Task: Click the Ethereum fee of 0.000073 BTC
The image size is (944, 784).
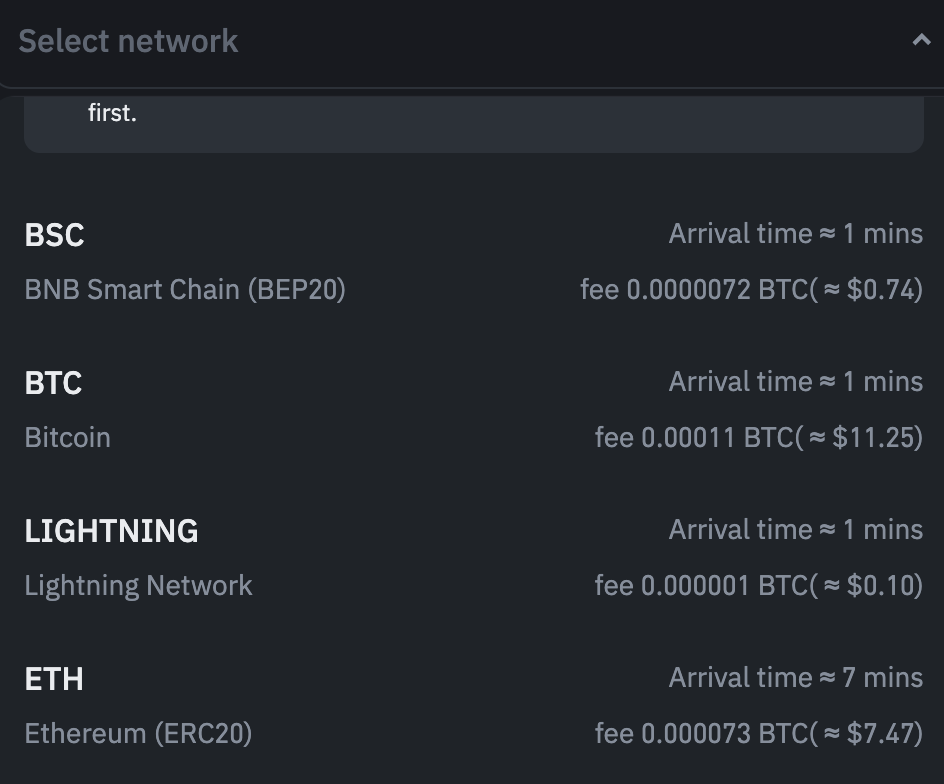Action: point(758,734)
